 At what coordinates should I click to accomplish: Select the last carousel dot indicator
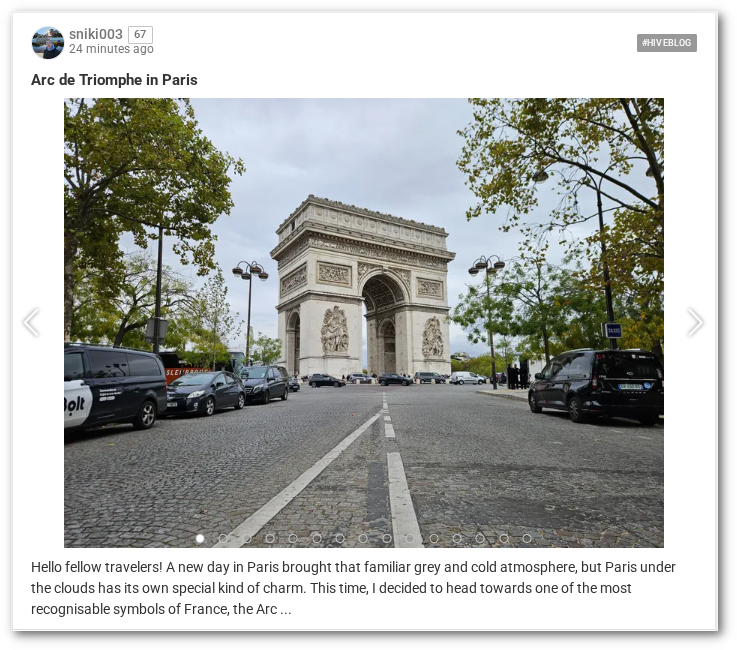tap(527, 539)
